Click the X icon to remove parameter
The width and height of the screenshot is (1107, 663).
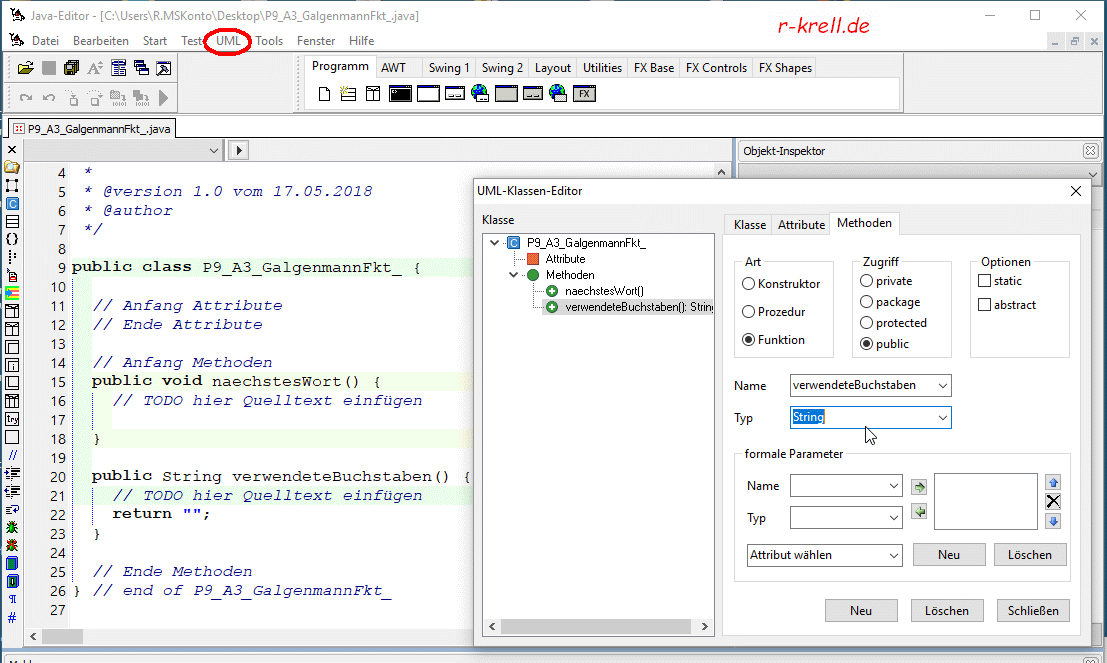pos(1052,501)
